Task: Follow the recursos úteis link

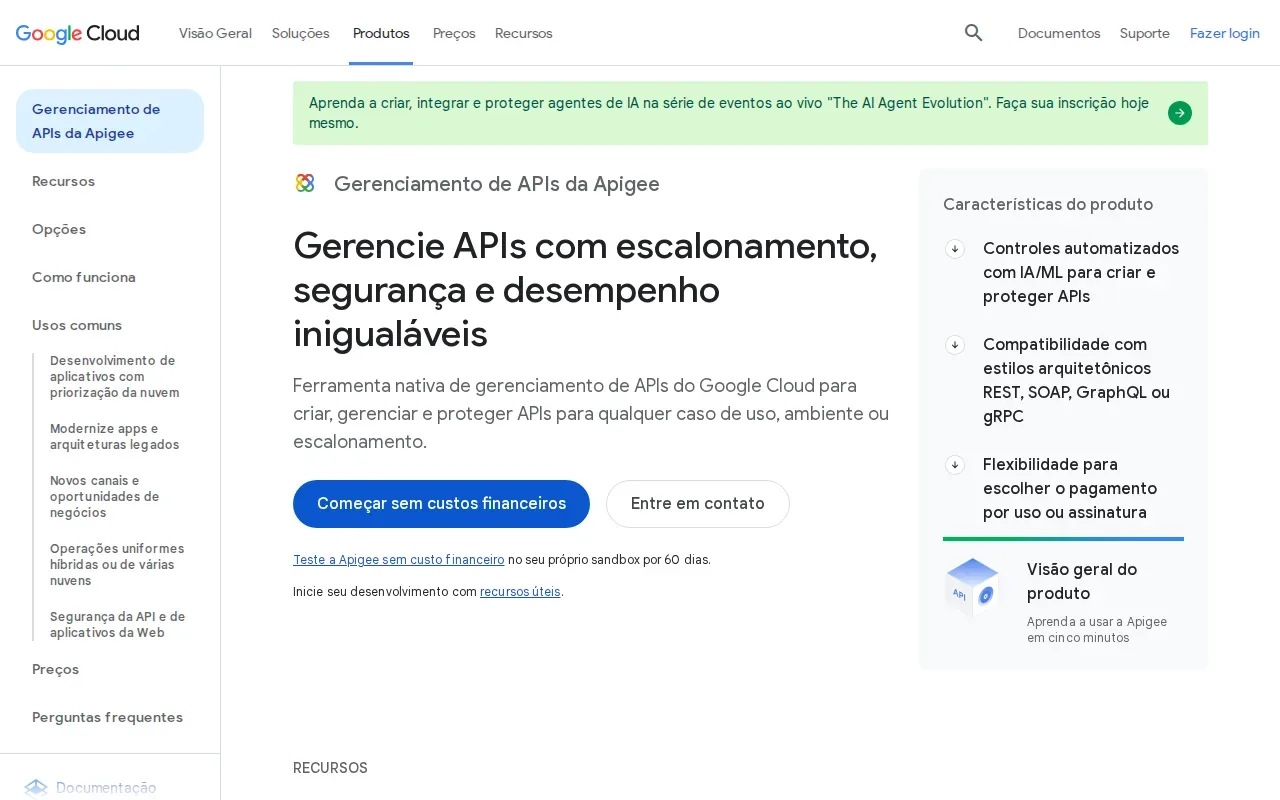Action: [x=520, y=592]
